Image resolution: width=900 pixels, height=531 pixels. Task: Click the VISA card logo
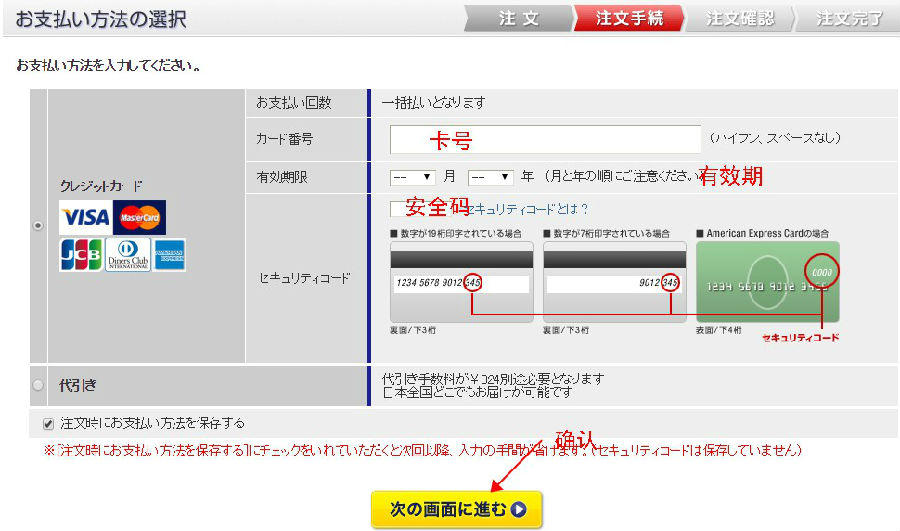pos(85,217)
